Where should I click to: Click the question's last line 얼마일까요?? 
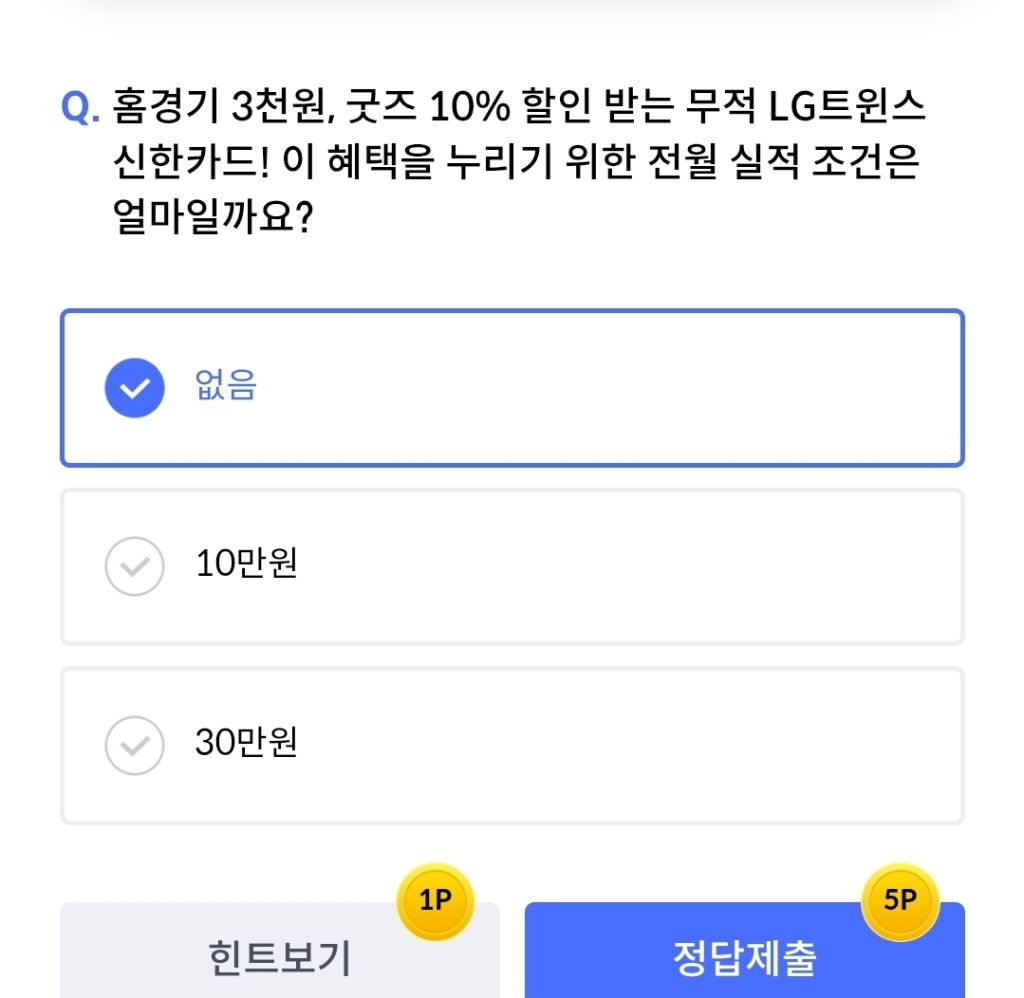click(215, 218)
